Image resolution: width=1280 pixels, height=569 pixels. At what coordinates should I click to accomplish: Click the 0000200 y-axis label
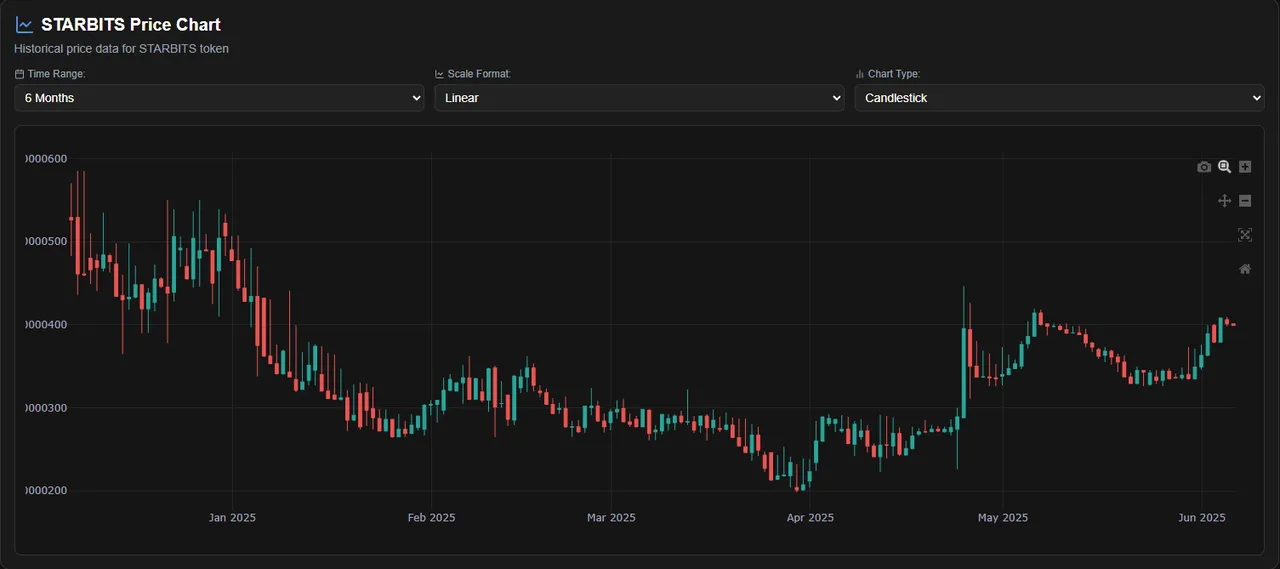(46, 490)
